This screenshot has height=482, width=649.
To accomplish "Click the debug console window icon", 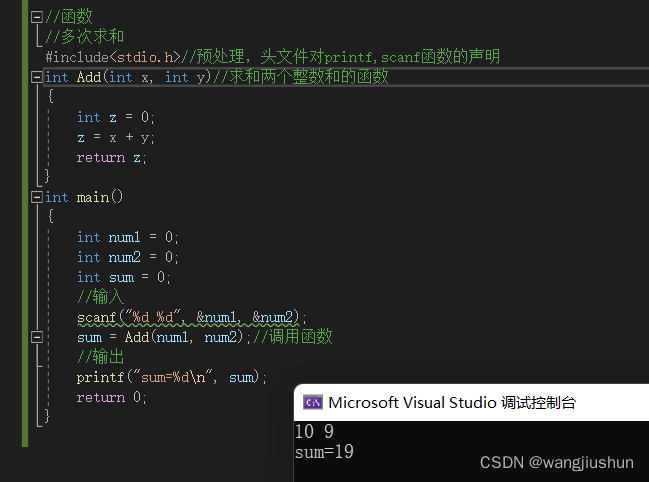I will coord(312,402).
